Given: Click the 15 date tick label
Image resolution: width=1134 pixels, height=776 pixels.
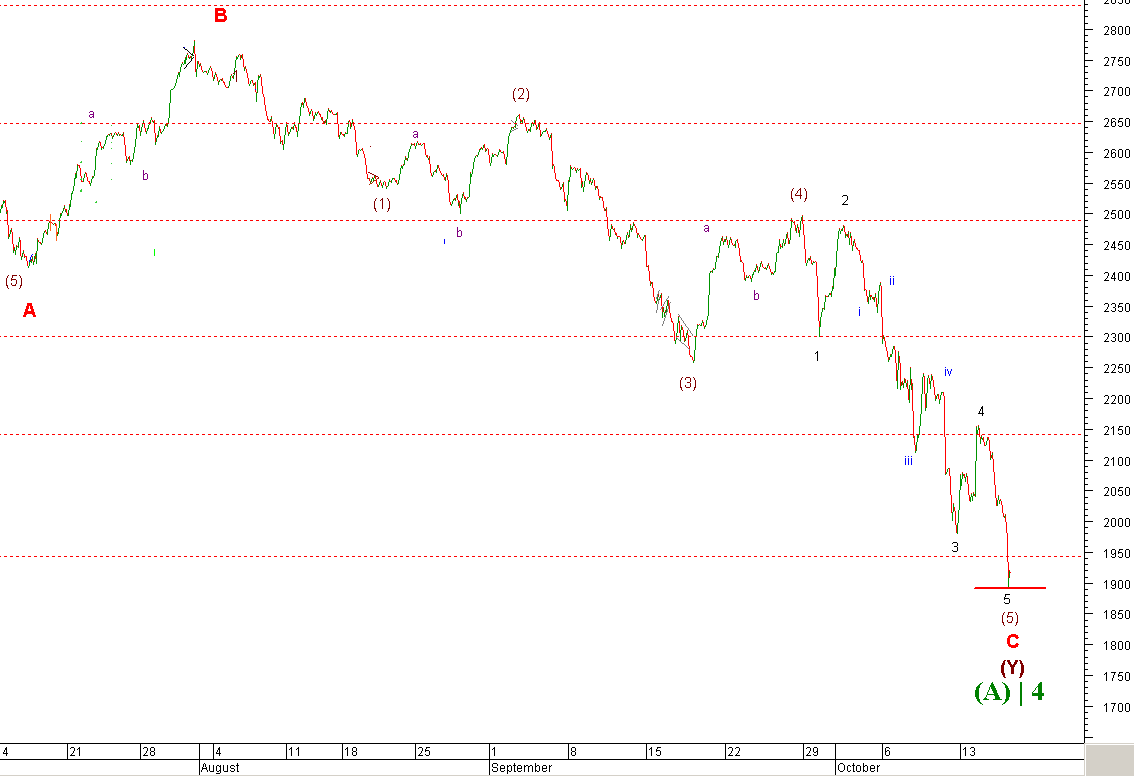Looking at the screenshot, I should (x=655, y=752).
